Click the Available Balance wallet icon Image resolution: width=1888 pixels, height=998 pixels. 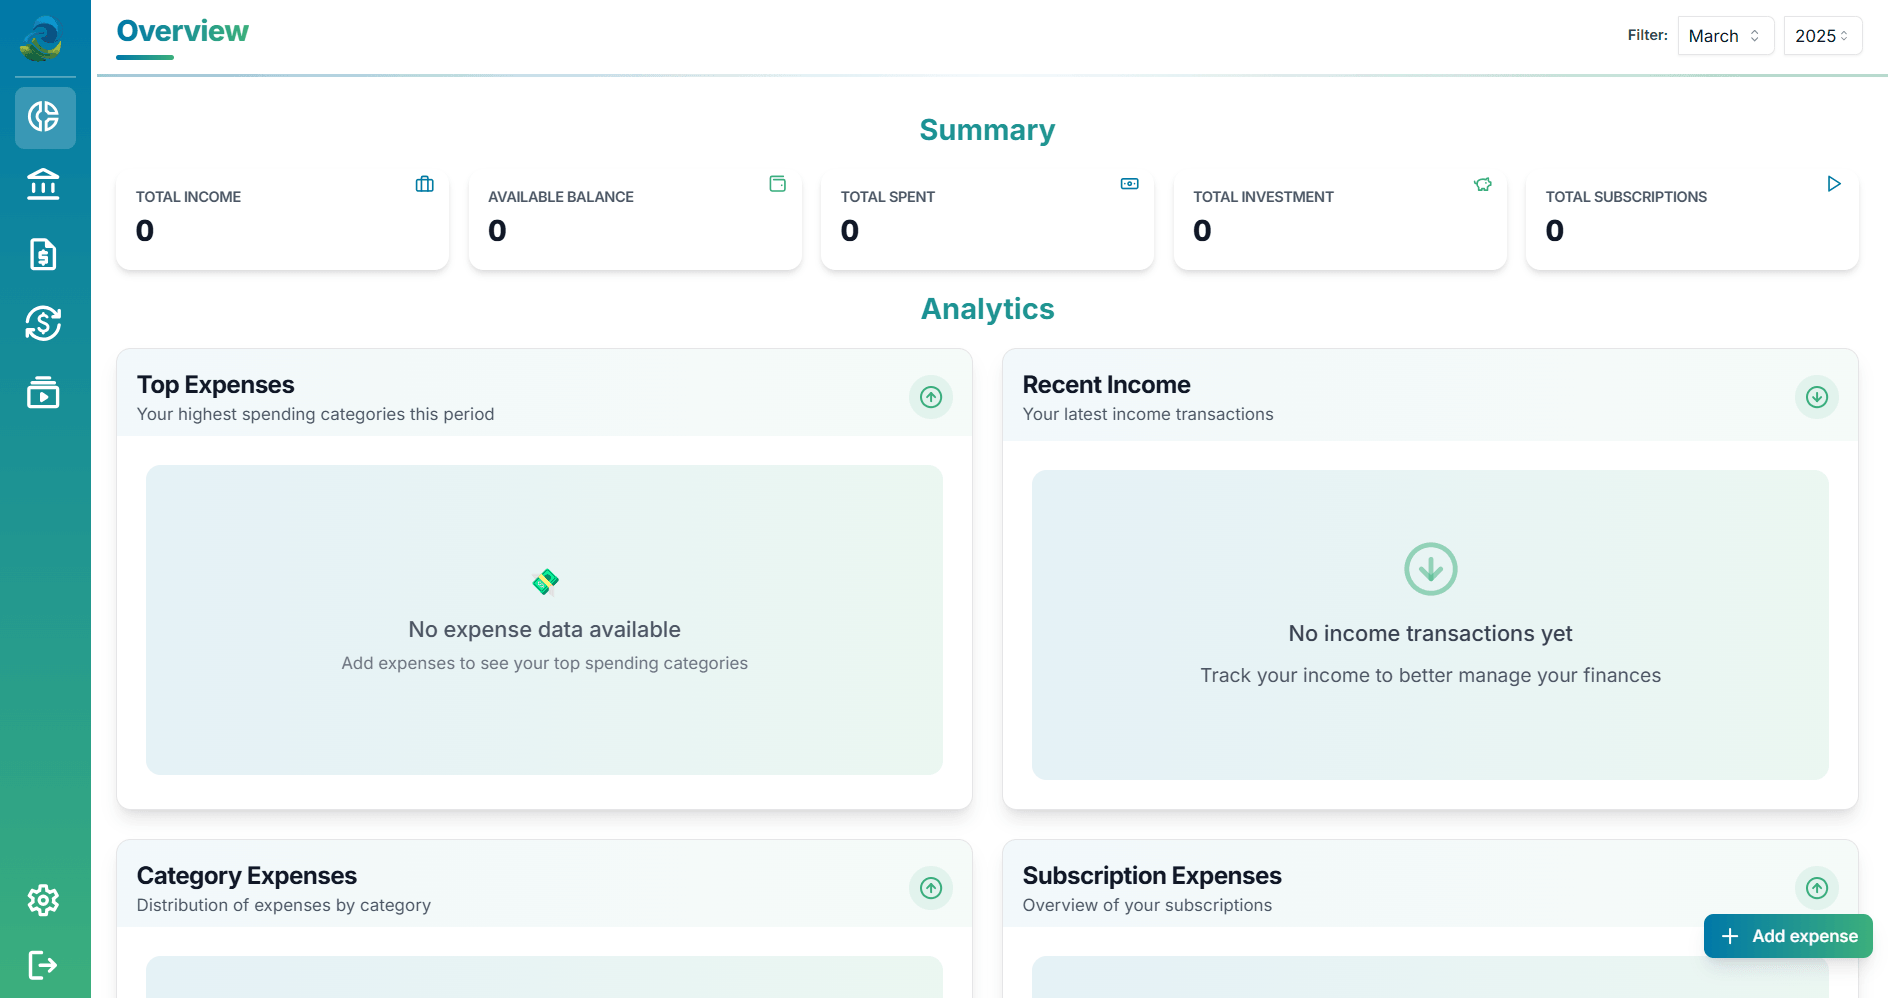pos(777,184)
